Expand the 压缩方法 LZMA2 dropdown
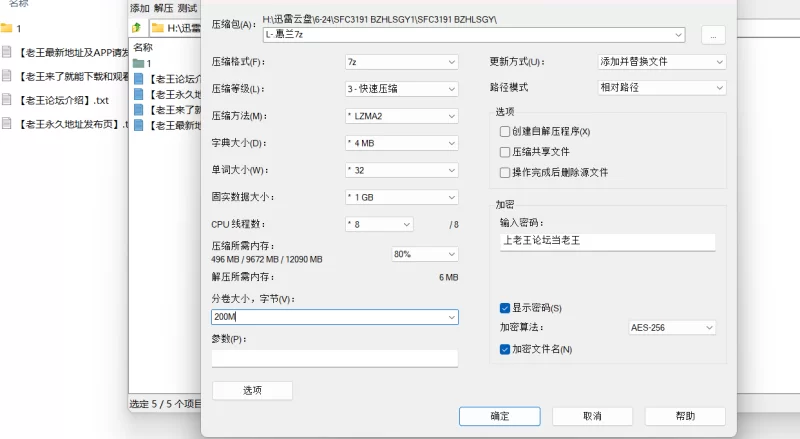The width and height of the screenshot is (800, 439). (x=402, y=116)
